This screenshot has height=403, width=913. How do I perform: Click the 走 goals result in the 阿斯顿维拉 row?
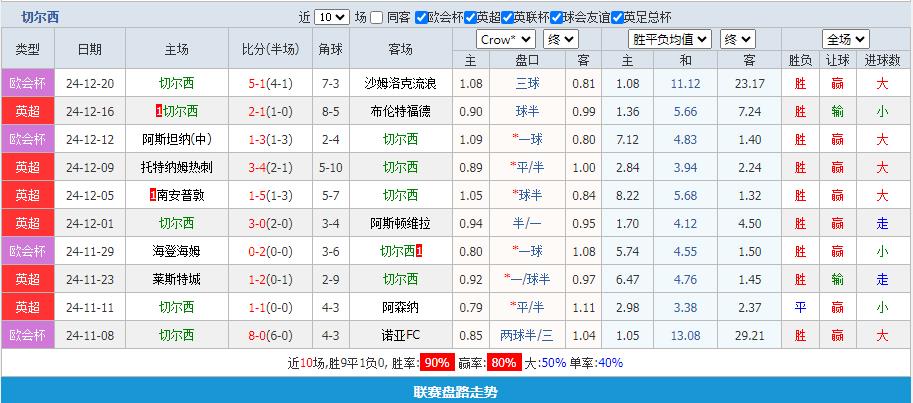(882, 224)
